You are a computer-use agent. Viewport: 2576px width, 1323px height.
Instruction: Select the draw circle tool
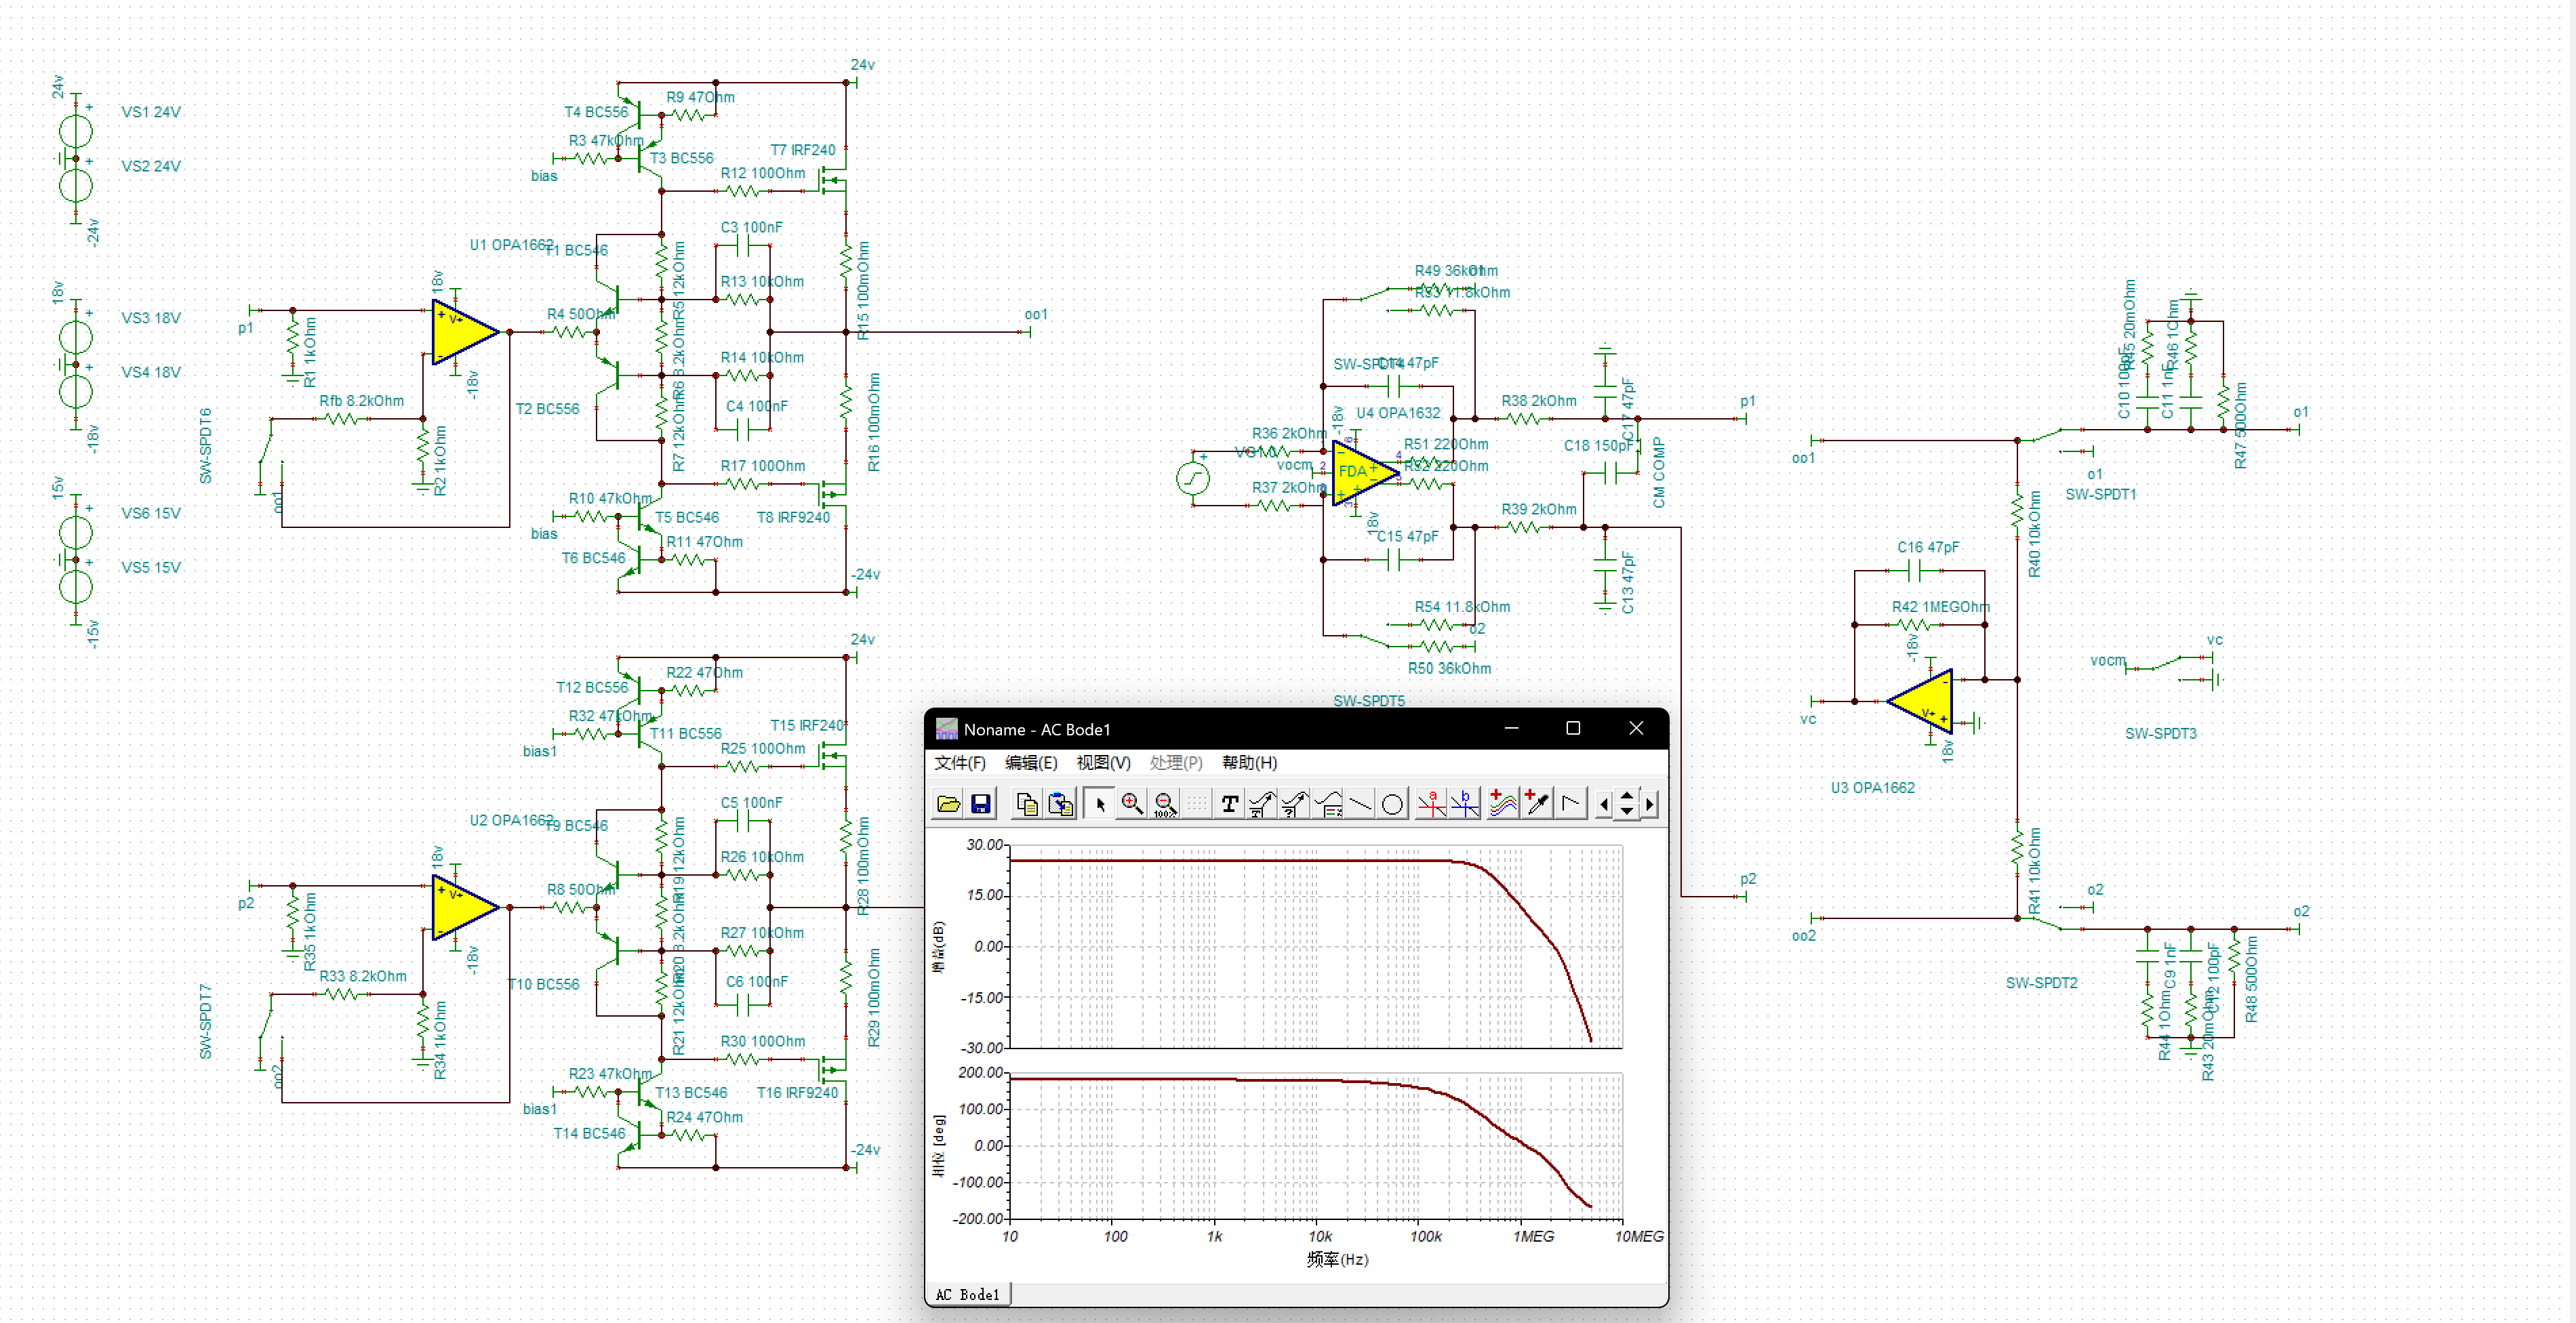coord(1392,804)
